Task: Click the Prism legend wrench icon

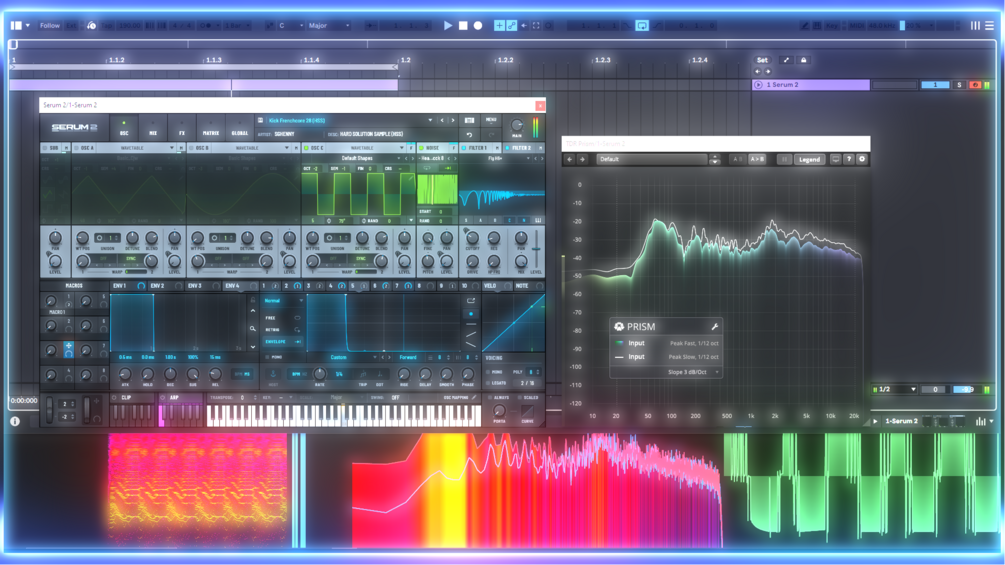Action: coord(715,327)
